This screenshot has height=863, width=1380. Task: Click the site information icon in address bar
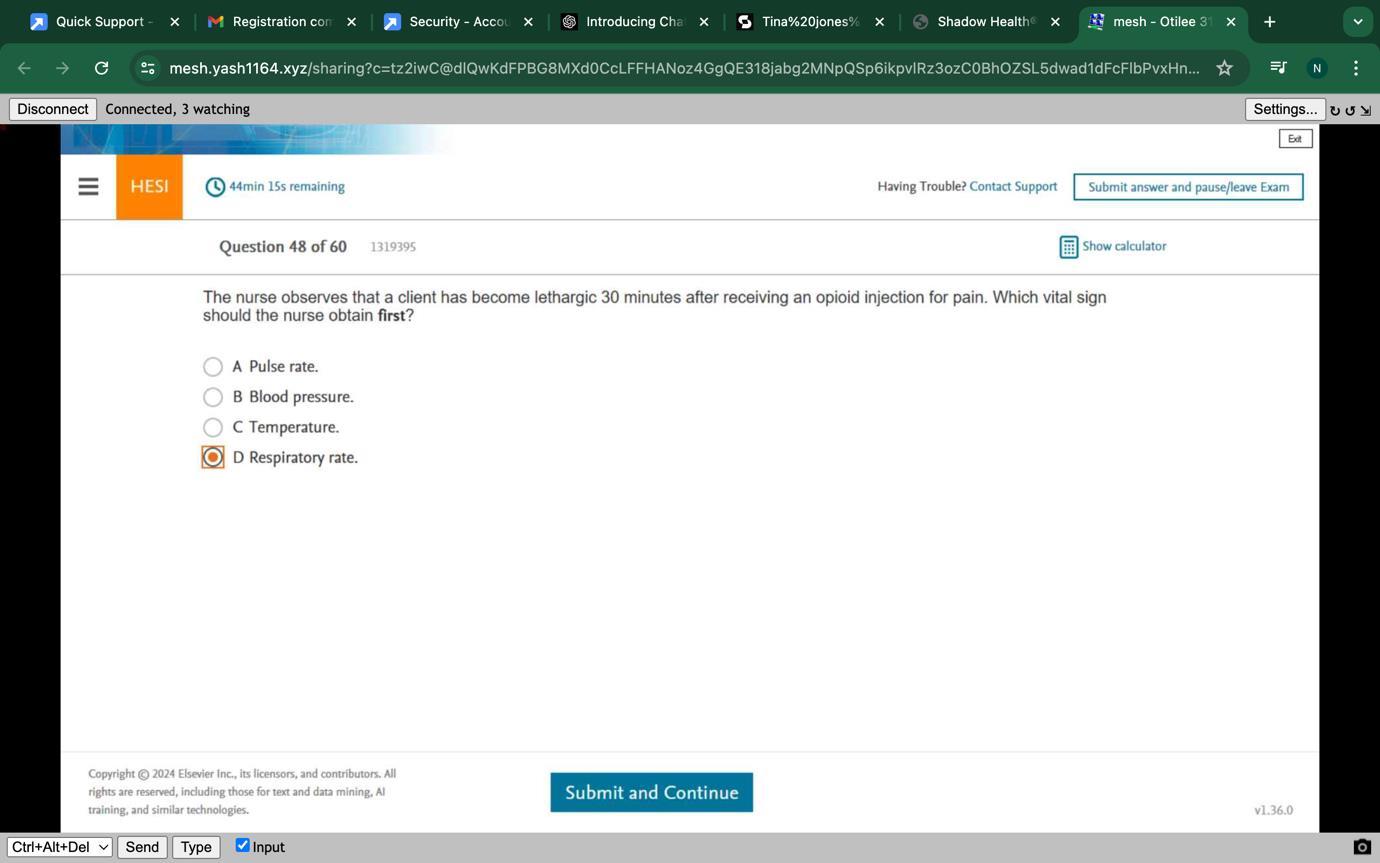click(x=147, y=68)
